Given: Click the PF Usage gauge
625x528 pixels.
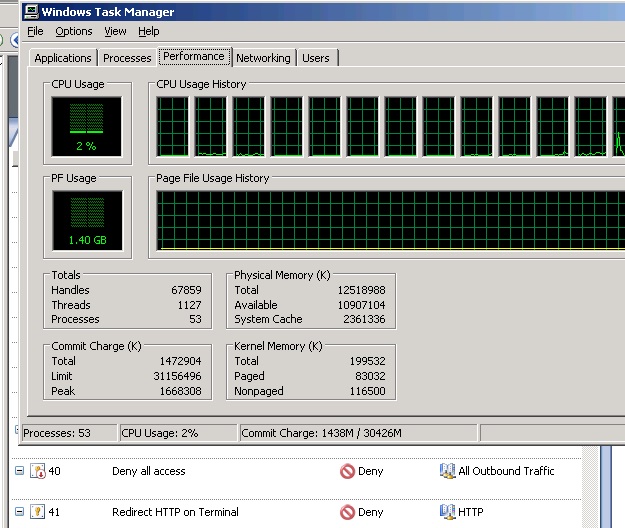Looking at the screenshot, I should tap(87, 220).
